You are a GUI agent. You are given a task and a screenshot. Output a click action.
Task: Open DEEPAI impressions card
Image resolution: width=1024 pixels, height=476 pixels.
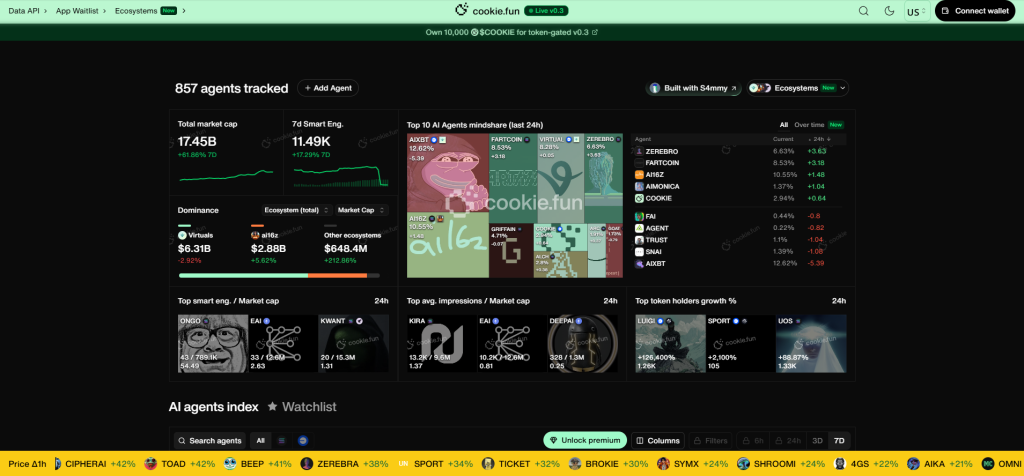(x=583, y=344)
